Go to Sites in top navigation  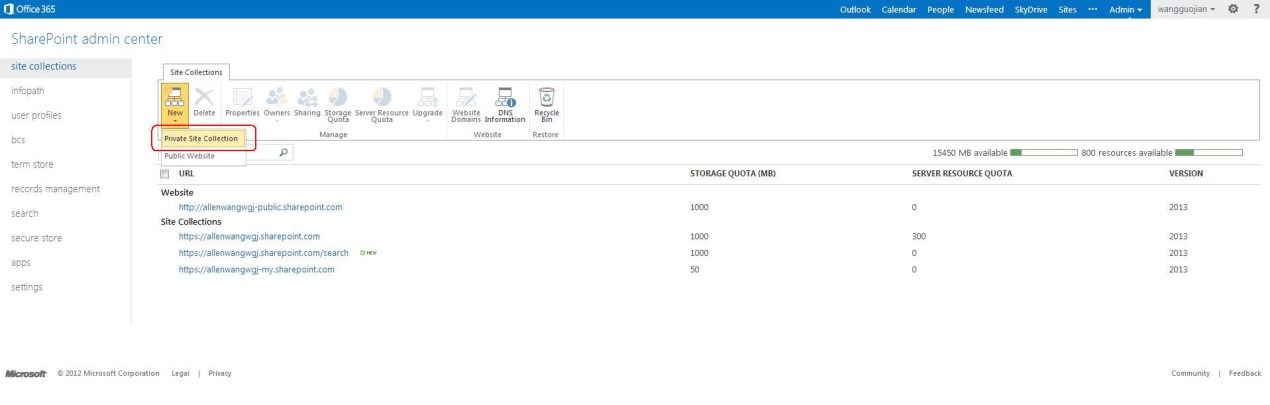pos(1068,10)
